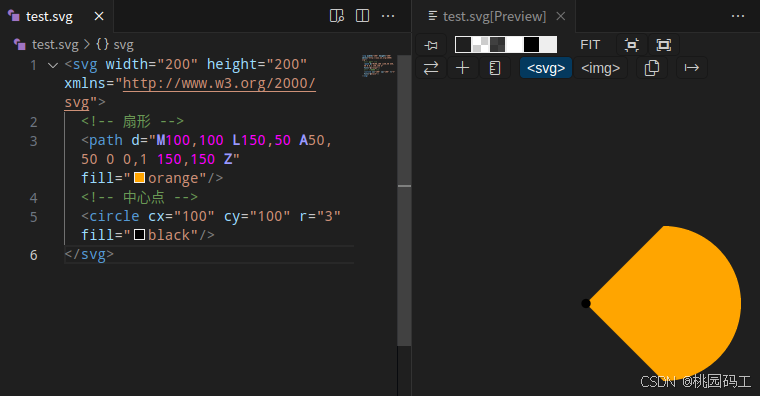
Task: Click the fit-to-window frame icon
Action: point(664,45)
